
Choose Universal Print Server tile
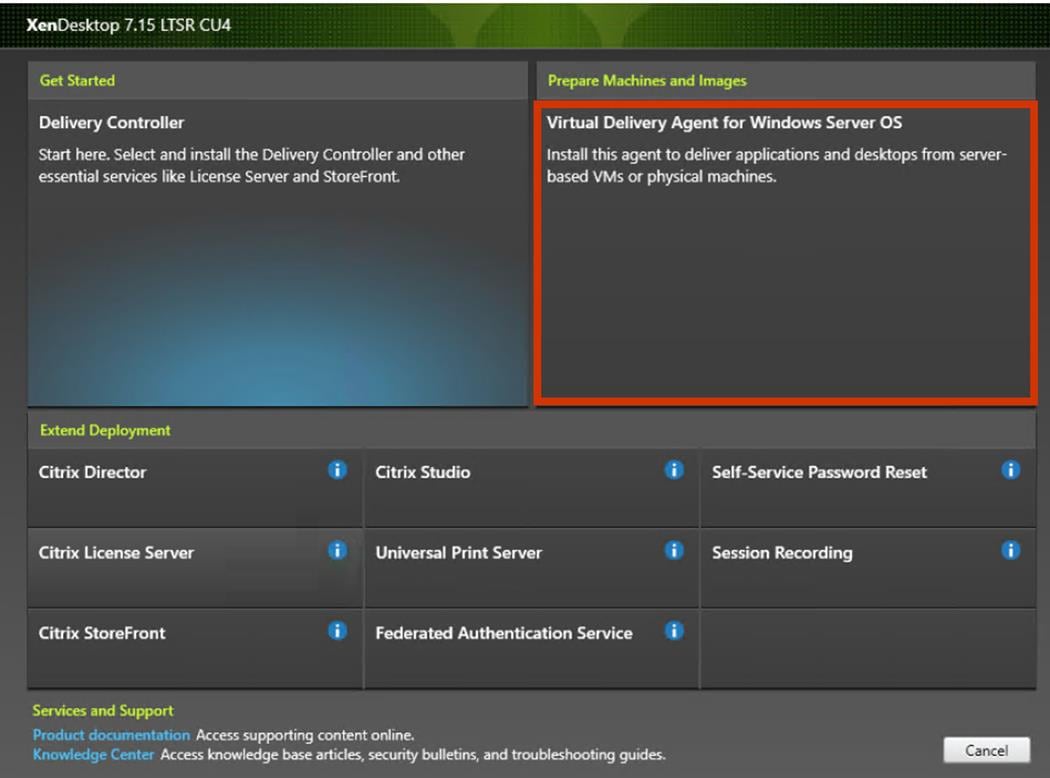[532, 568]
